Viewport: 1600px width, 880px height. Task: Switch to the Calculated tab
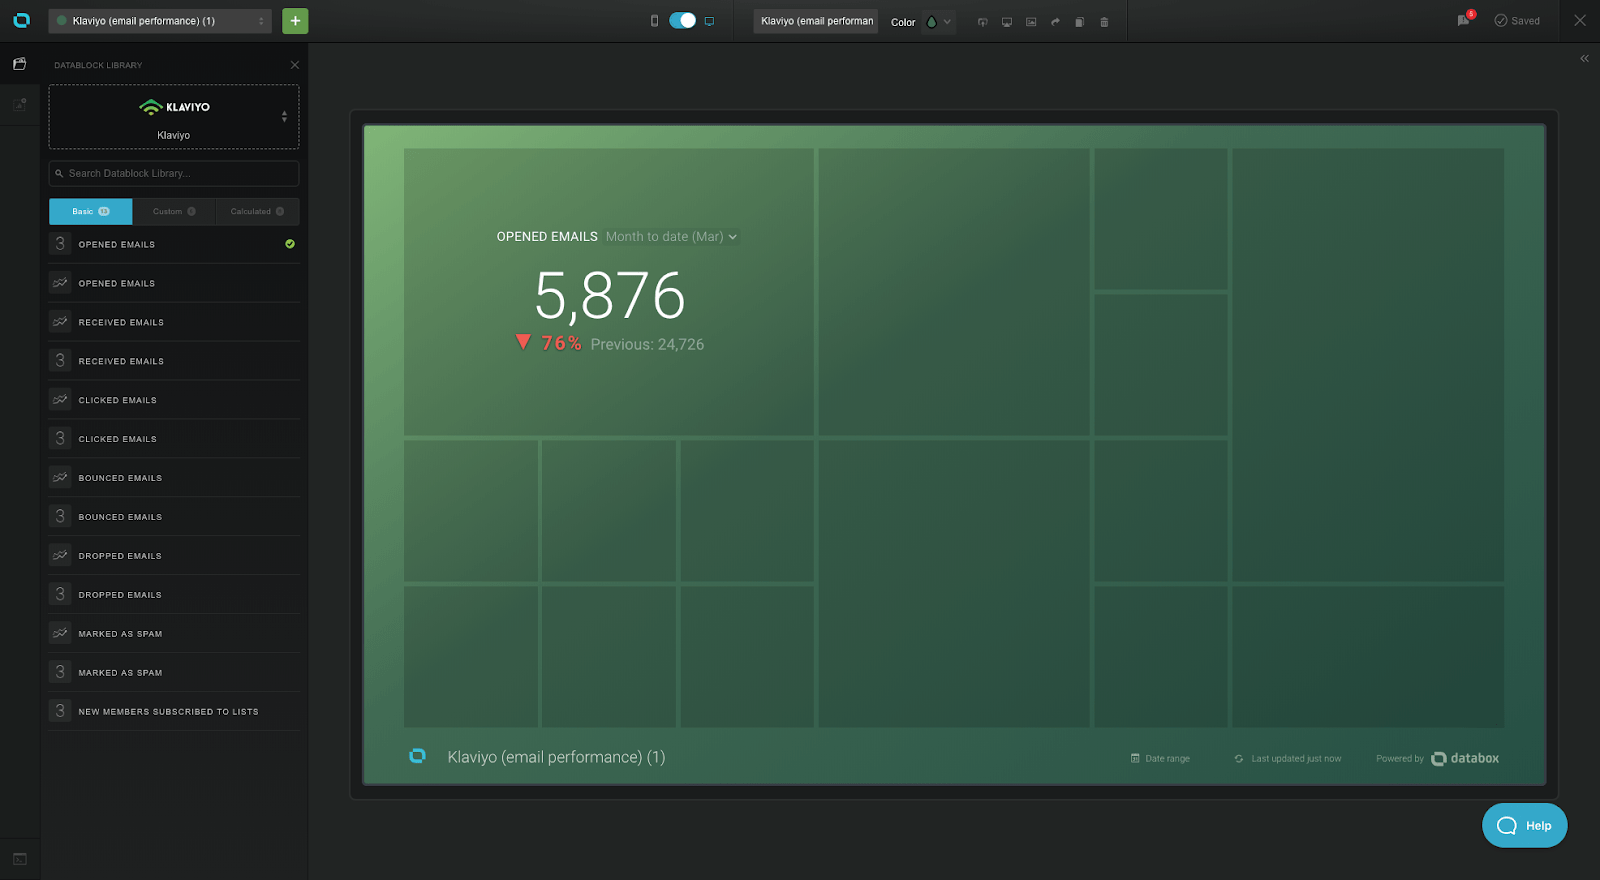point(257,211)
